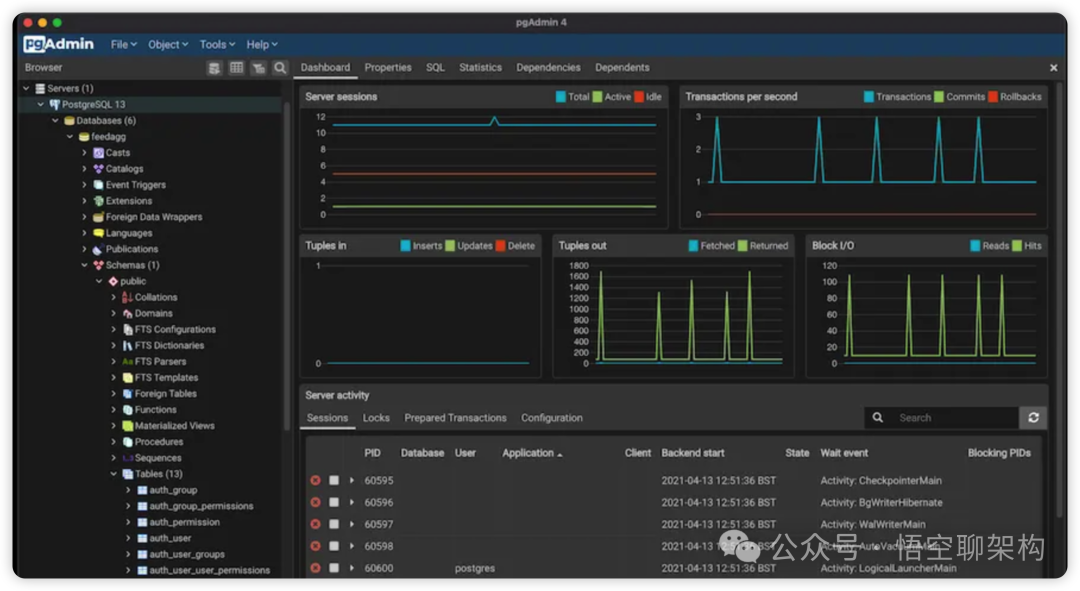Image resolution: width=1080 pixels, height=591 pixels.
Task: Switch to the Statistics tab
Action: pos(480,68)
